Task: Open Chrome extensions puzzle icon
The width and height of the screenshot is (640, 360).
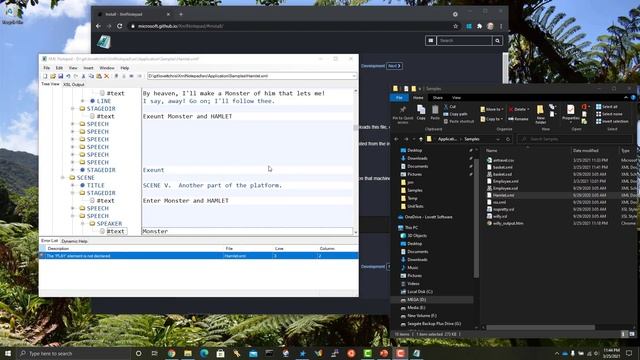Action: (x=480, y=26)
